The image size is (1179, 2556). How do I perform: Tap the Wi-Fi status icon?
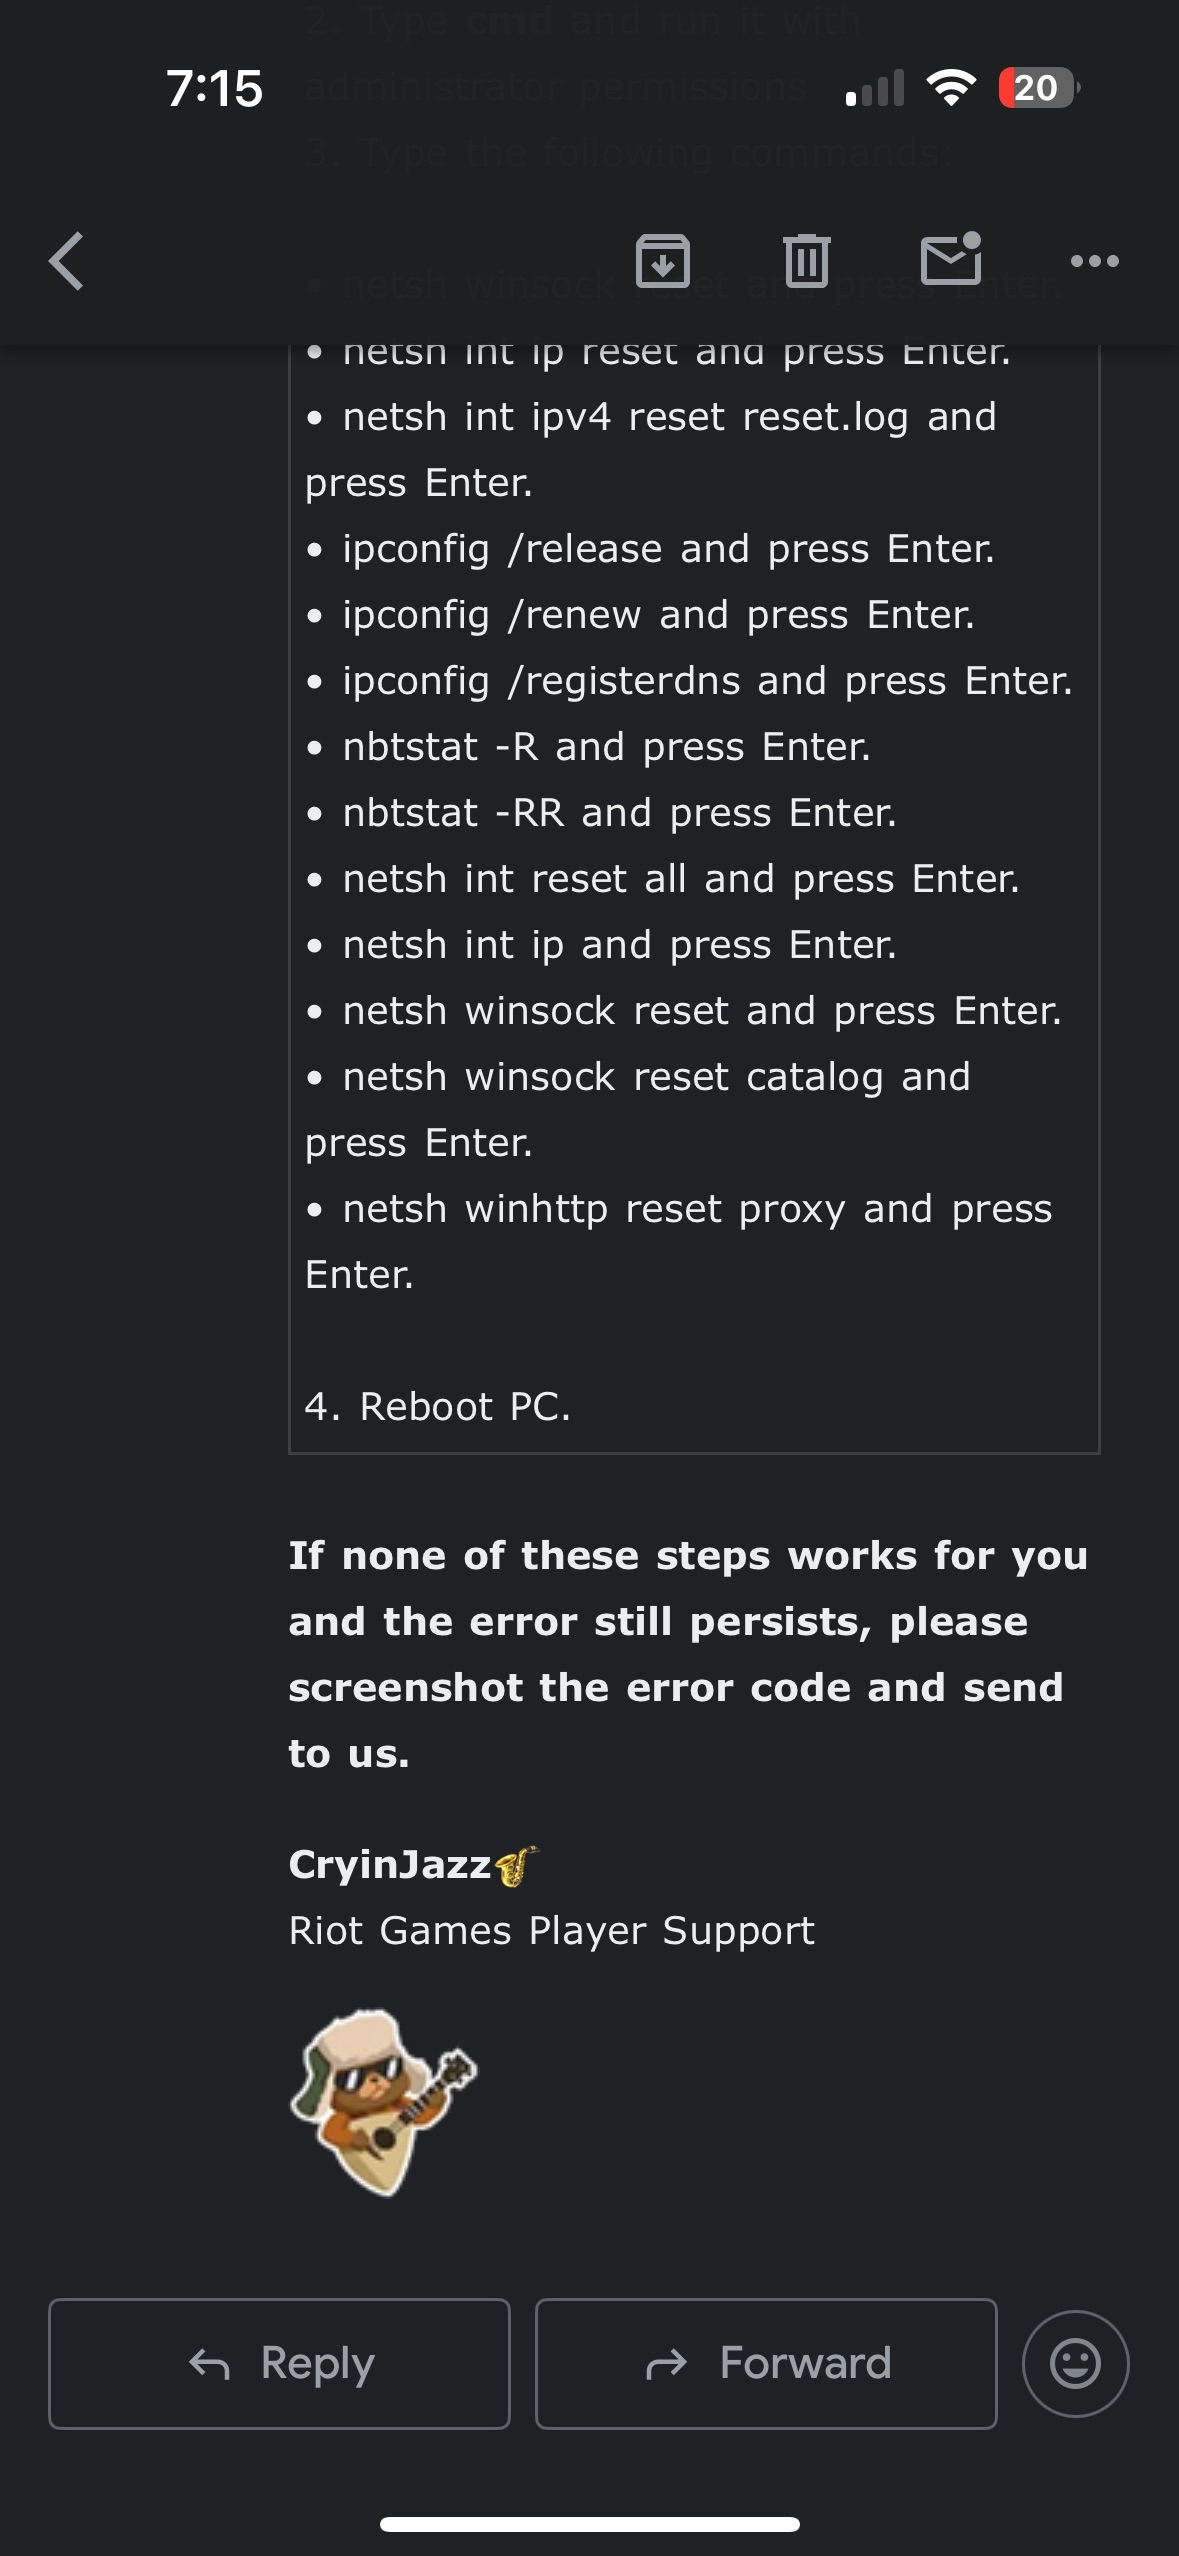(951, 88)
